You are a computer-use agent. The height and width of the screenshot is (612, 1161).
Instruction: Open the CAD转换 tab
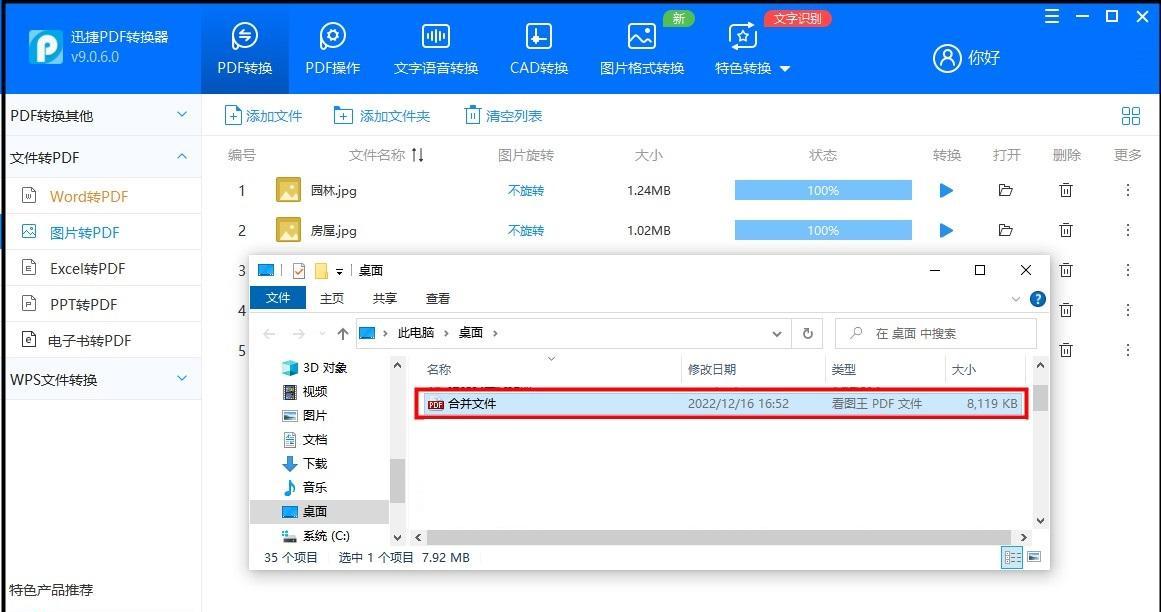point(538,48)
